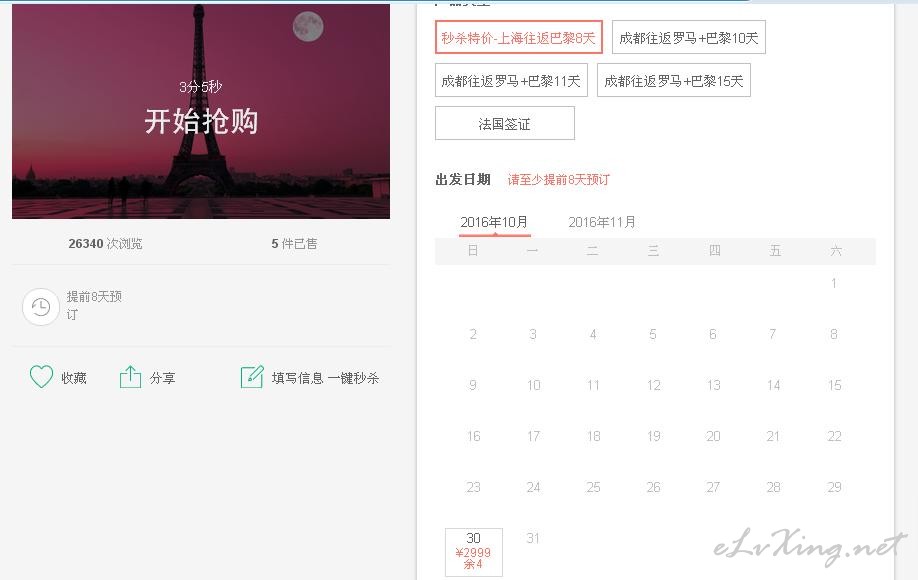Image resolution: width=918 pixels, height=580 pixels.
Task: Click calendar date 15
Action: (x=835, y=385)
